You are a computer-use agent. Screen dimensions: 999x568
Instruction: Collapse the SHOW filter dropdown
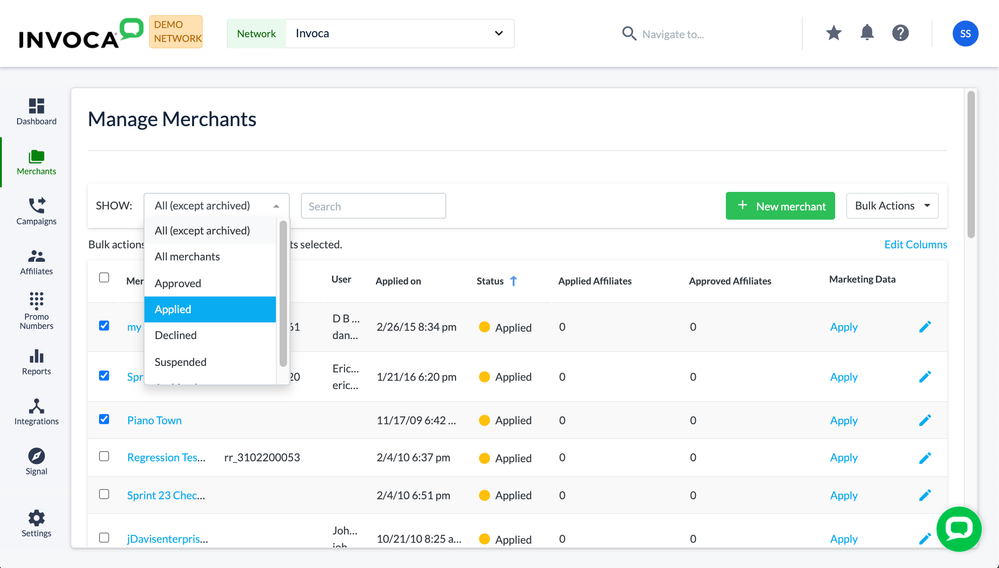216,206
